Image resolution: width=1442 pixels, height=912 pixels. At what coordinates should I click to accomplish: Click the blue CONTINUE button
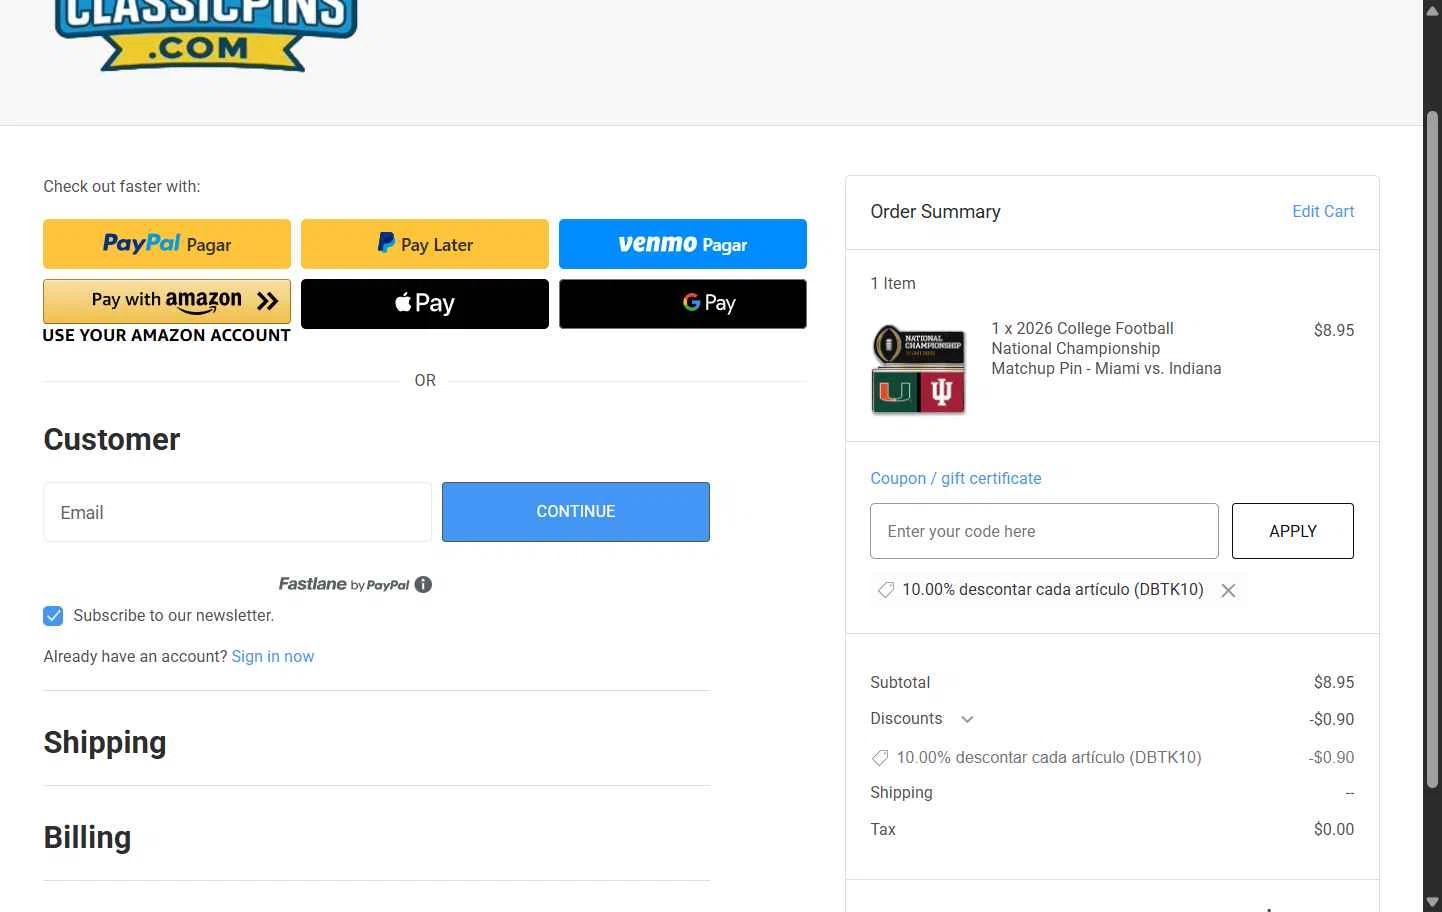pos(576,512)
